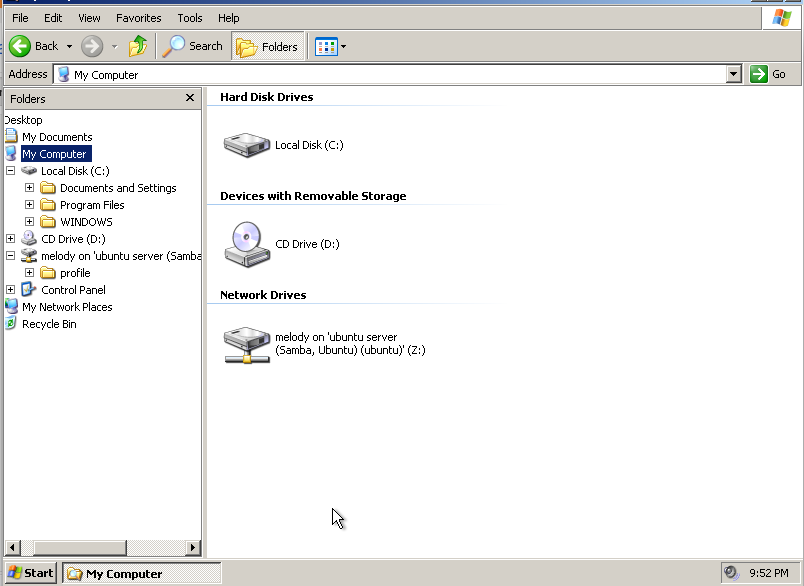The width and height of the screenshot is (804, 586).
Task: Expand CD Drive (D:) tree node
Action: [11, 238]
